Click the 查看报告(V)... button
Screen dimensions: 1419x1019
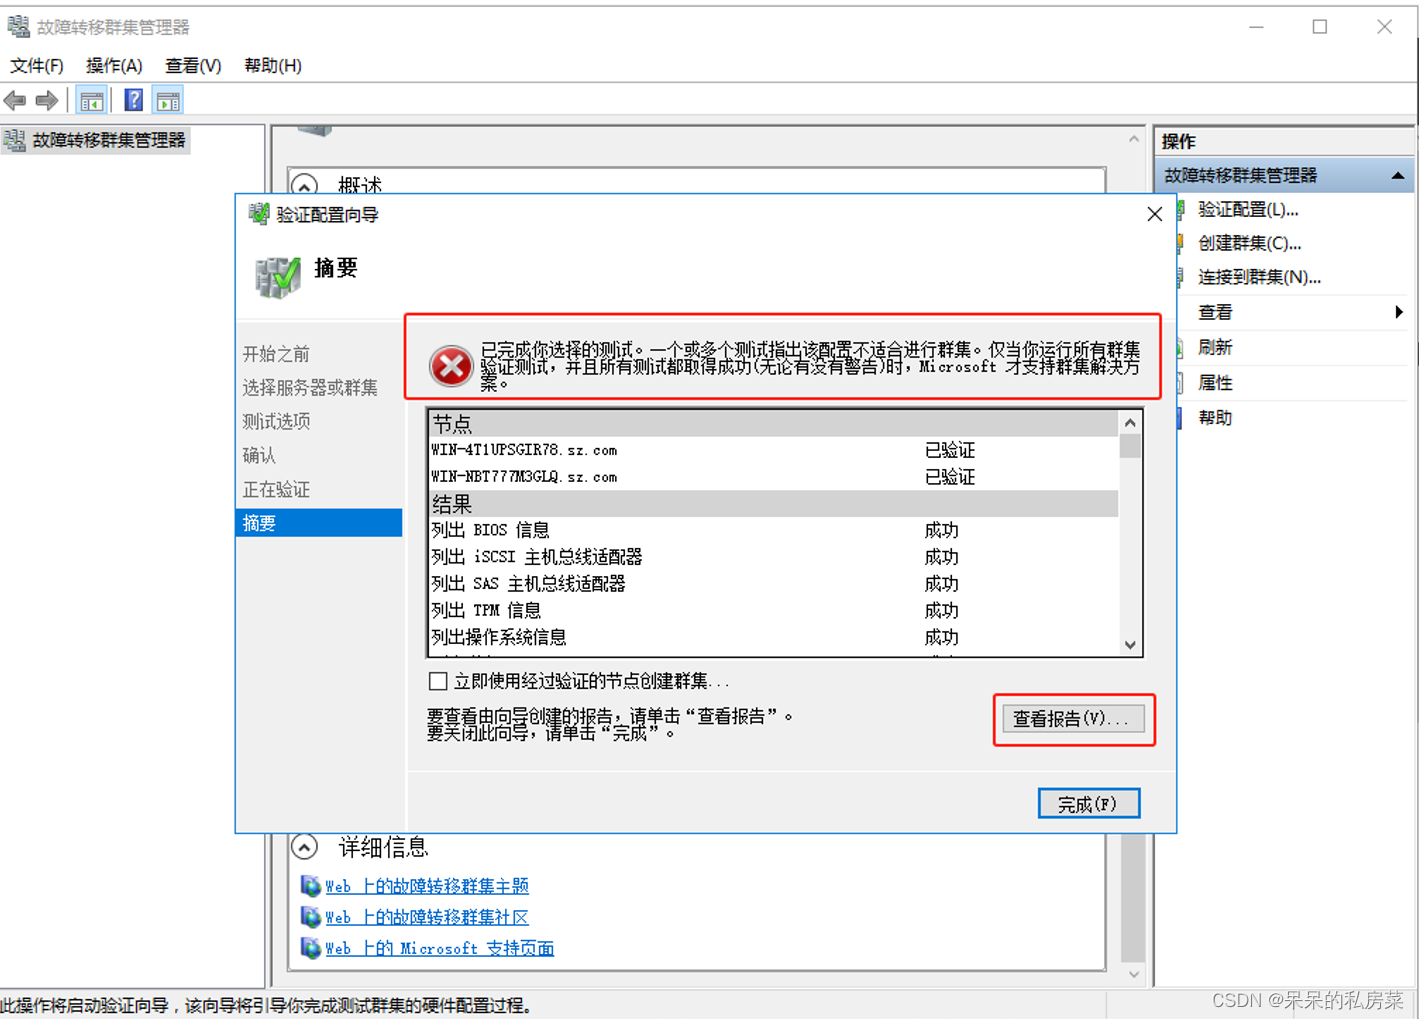(x=1073, y=719)
